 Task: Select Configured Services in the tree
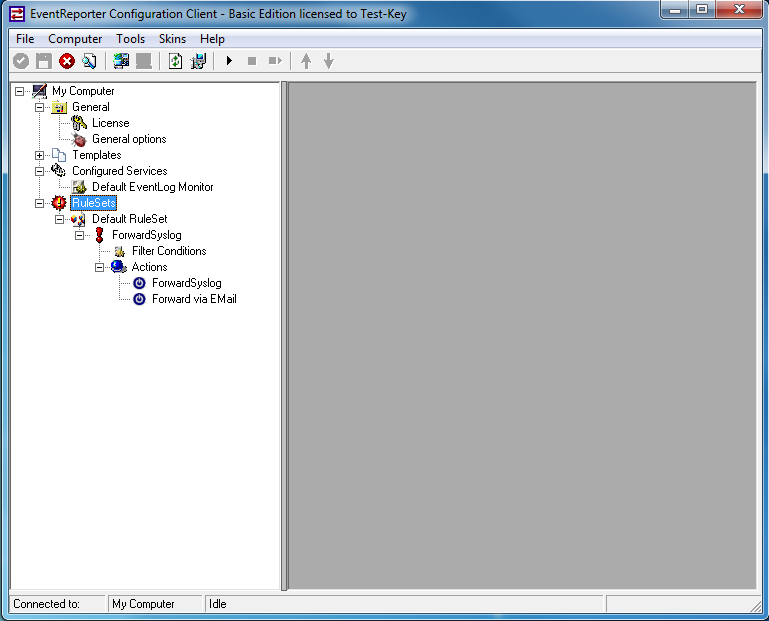click(120, 171)
